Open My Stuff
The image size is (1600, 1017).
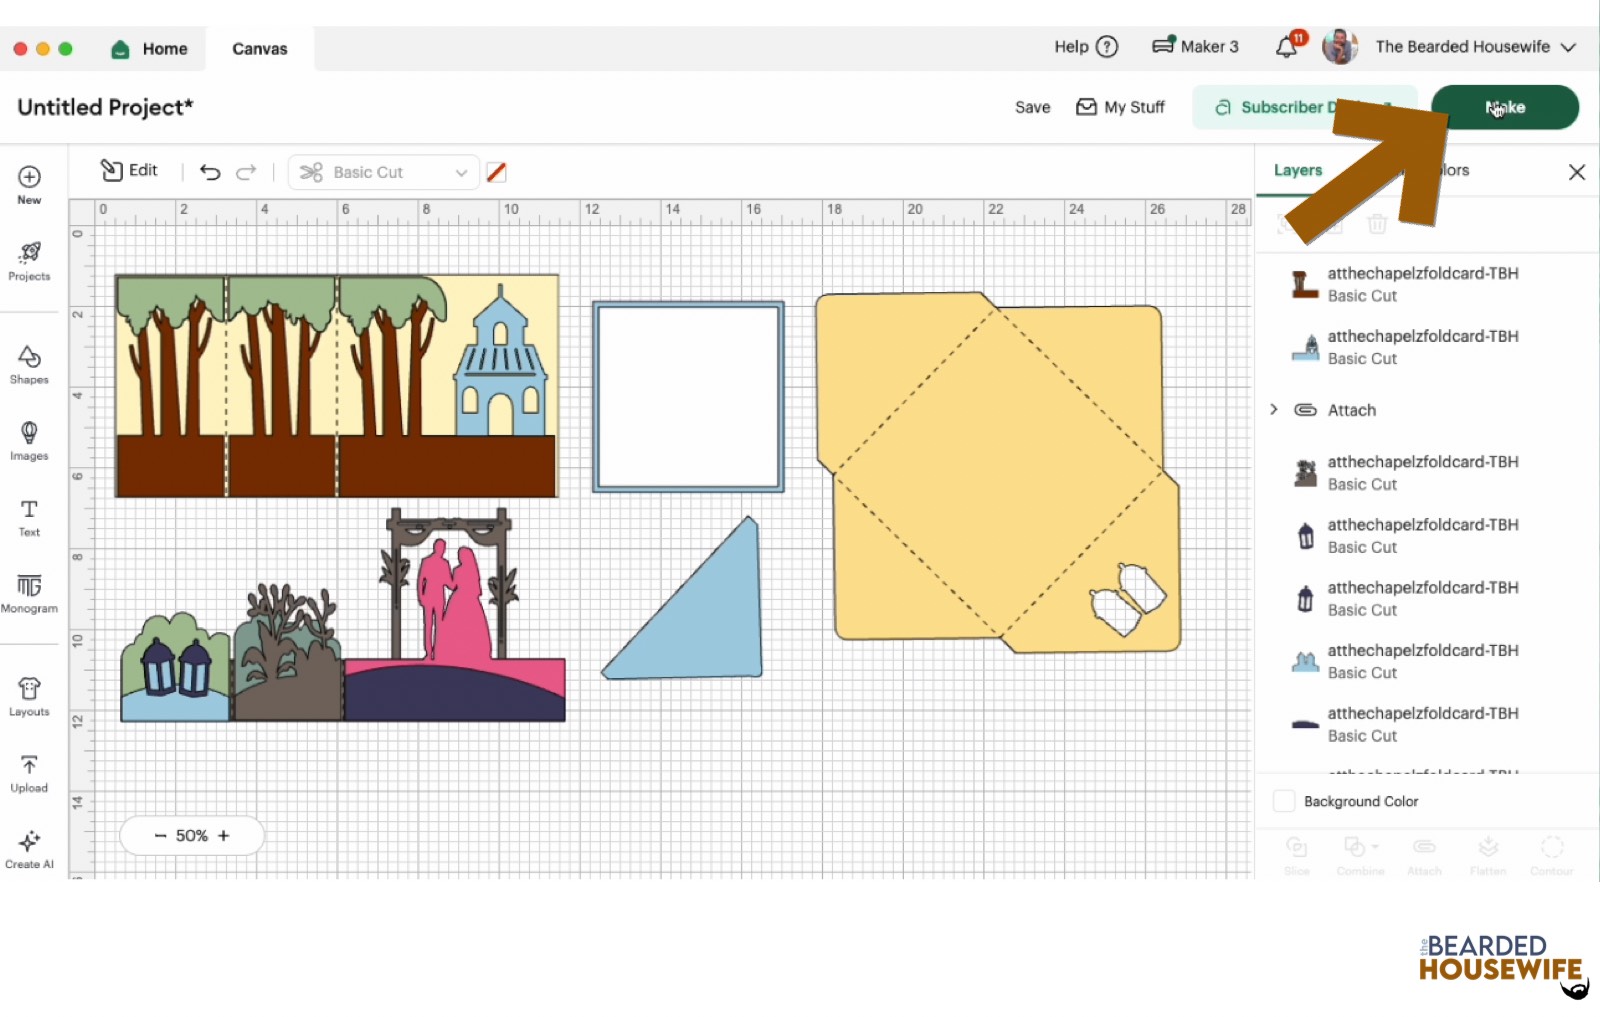[x=1121, y=107]
